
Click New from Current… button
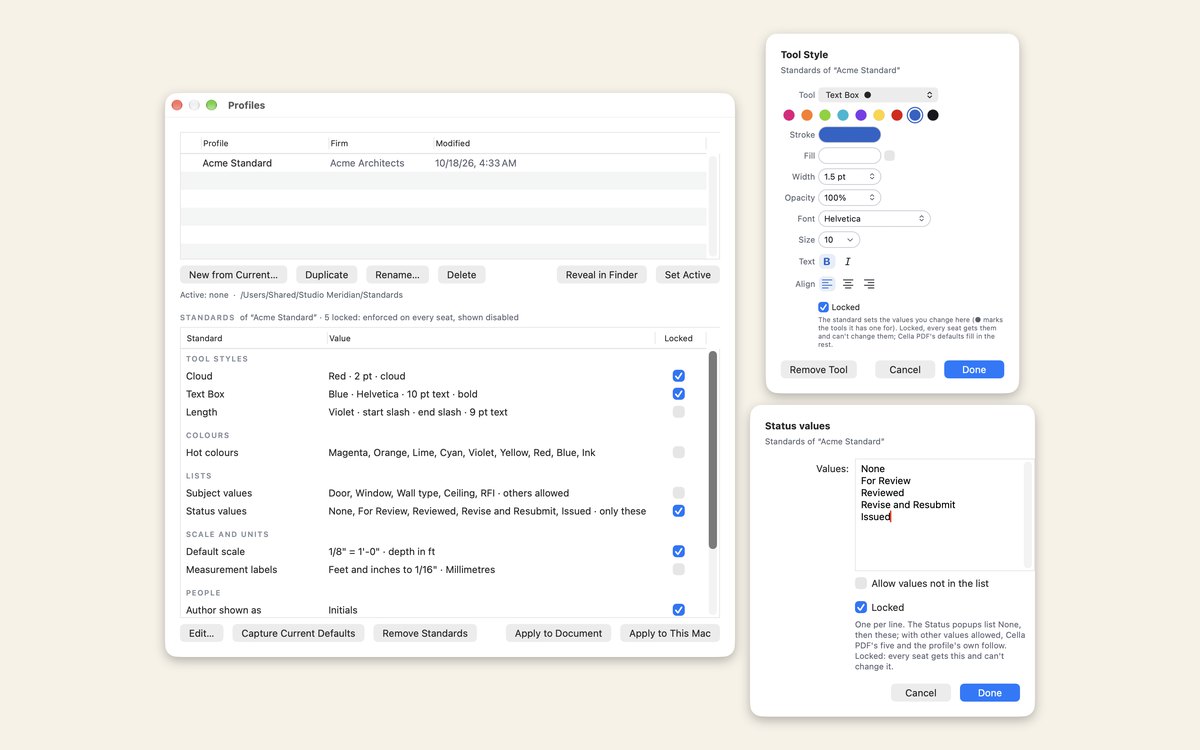[233, 275]
